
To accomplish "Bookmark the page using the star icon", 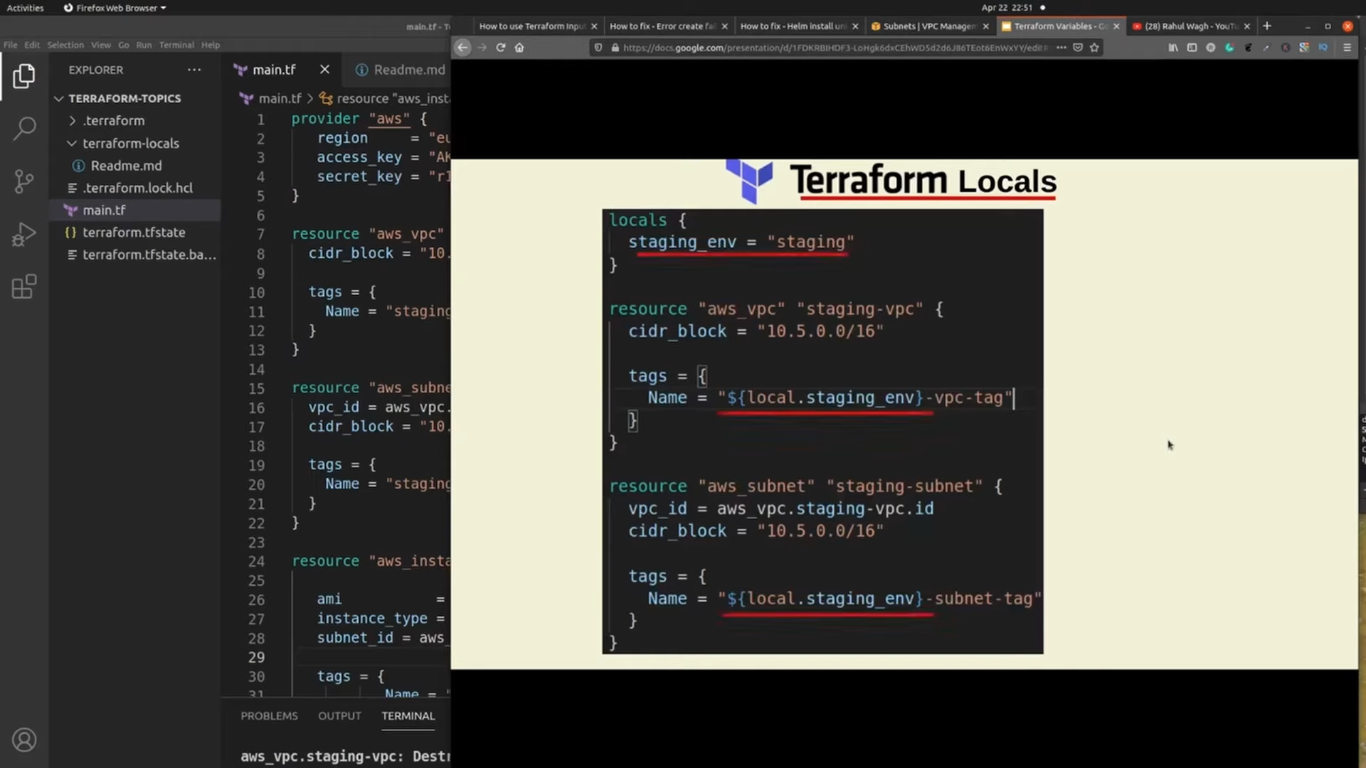I will click(1093, 47).
